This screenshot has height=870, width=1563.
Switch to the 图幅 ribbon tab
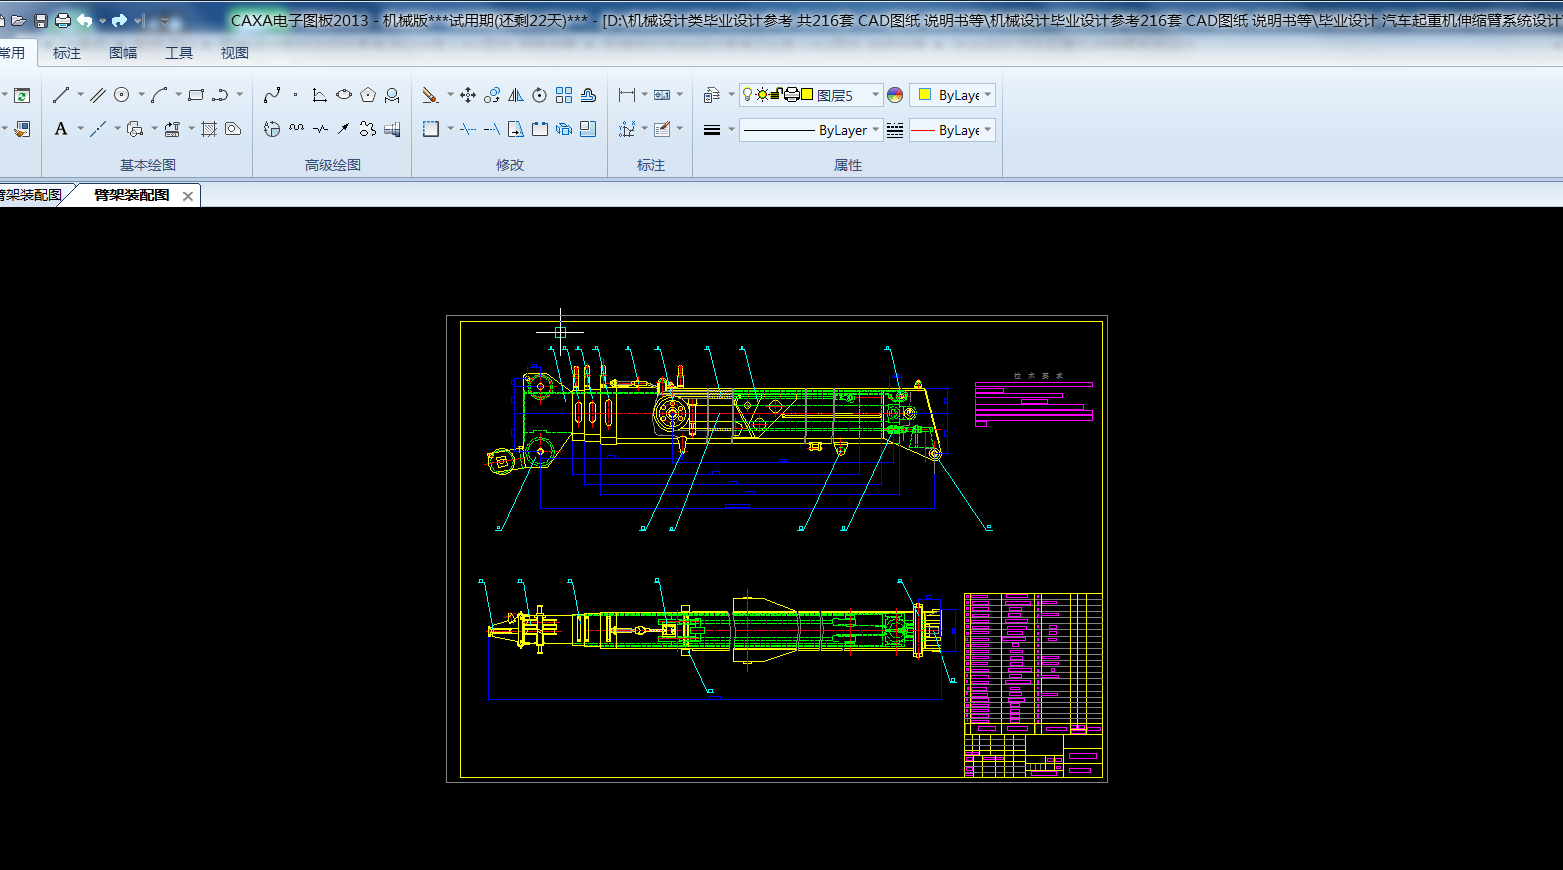coord(123,53)
